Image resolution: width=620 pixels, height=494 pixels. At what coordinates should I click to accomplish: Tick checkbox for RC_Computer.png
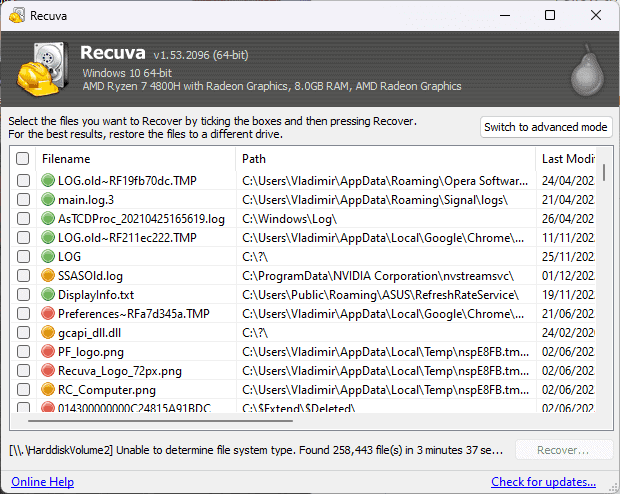tap(23, 389)
